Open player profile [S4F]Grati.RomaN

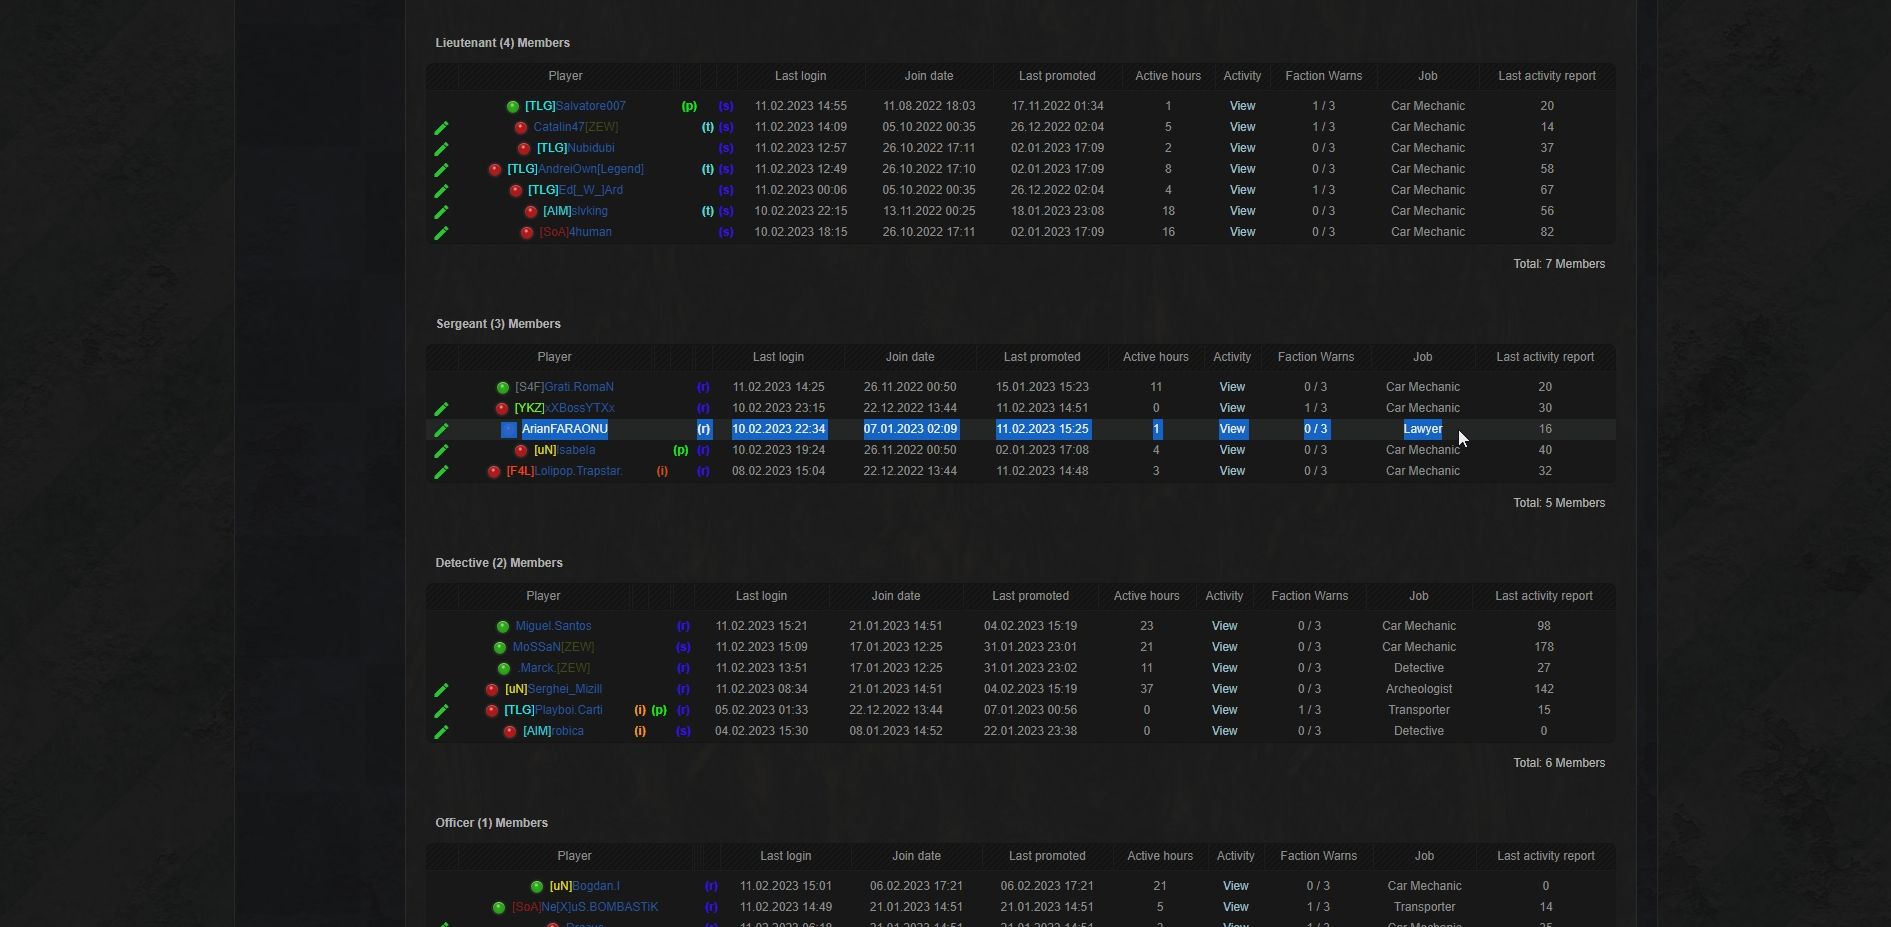point(565,387)
